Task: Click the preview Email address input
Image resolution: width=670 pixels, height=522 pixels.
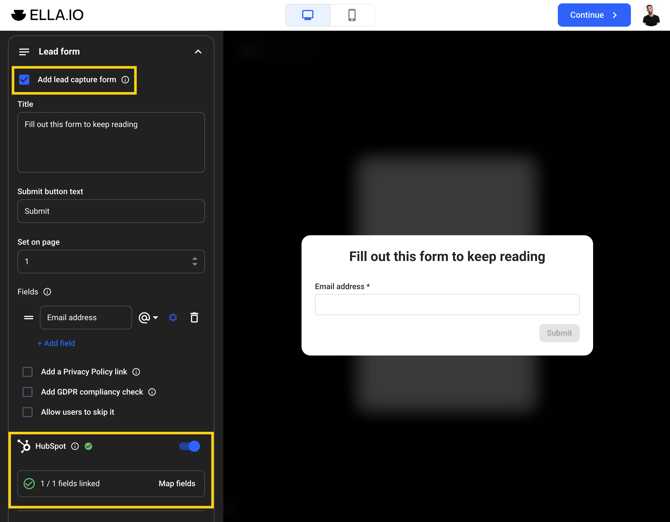Action: pos(447,305)
